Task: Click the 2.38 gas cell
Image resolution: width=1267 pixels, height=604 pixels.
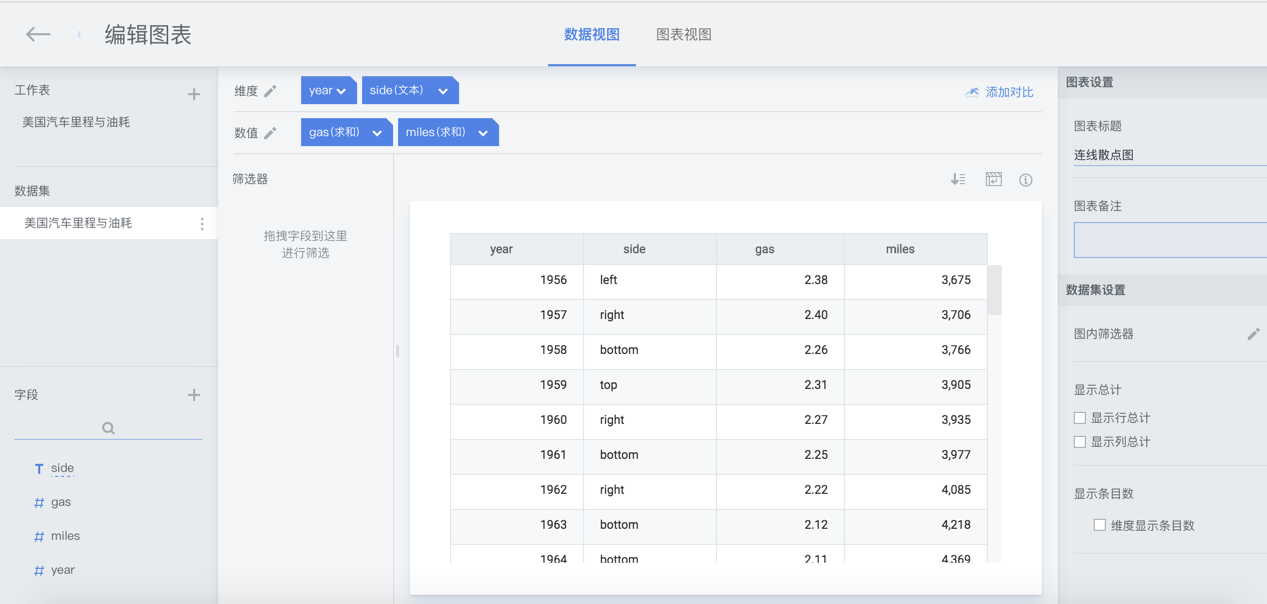Action: pos(780,280)
